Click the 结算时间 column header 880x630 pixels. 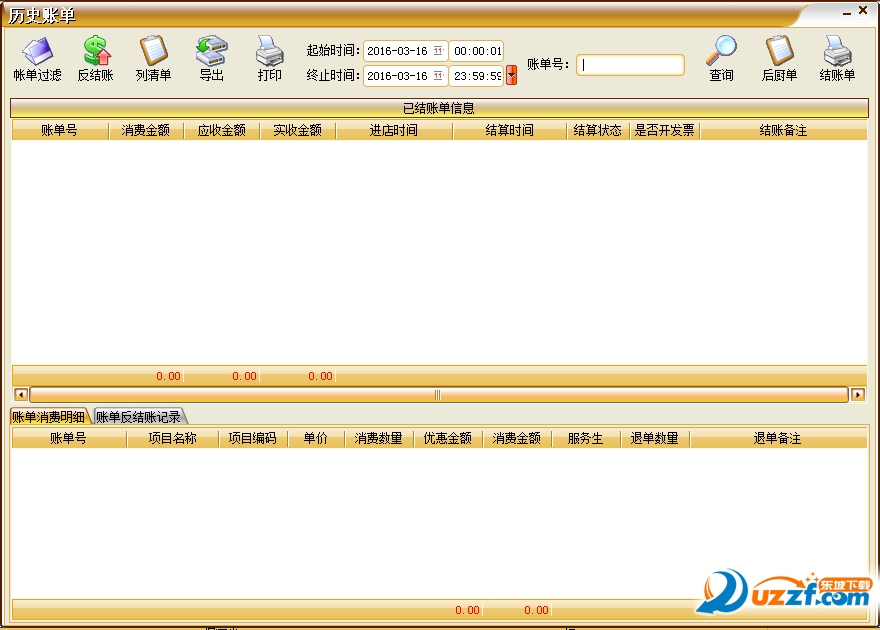coord(510,130)
